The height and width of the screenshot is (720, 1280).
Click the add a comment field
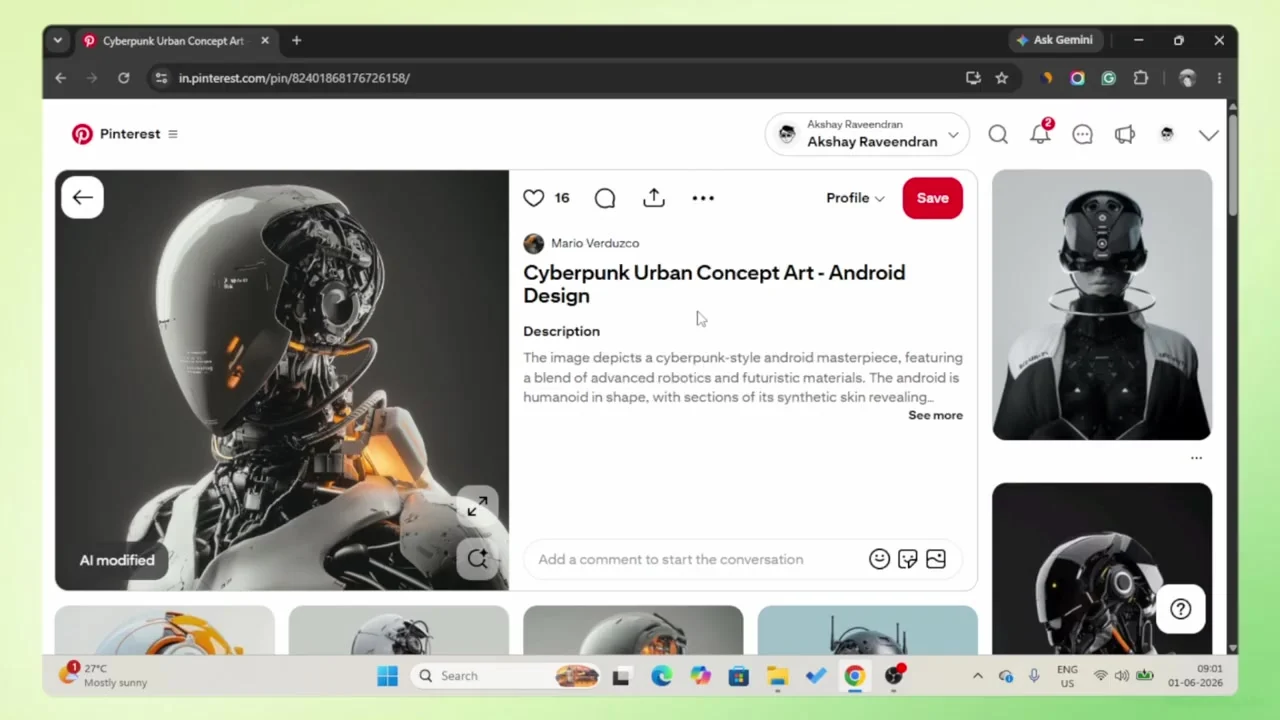(x=671, y=559)
